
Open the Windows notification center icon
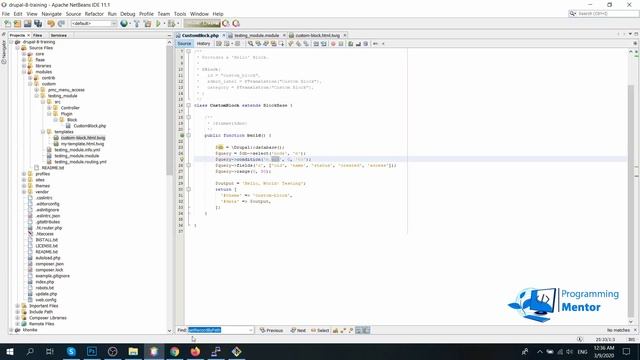click(627, 351)
